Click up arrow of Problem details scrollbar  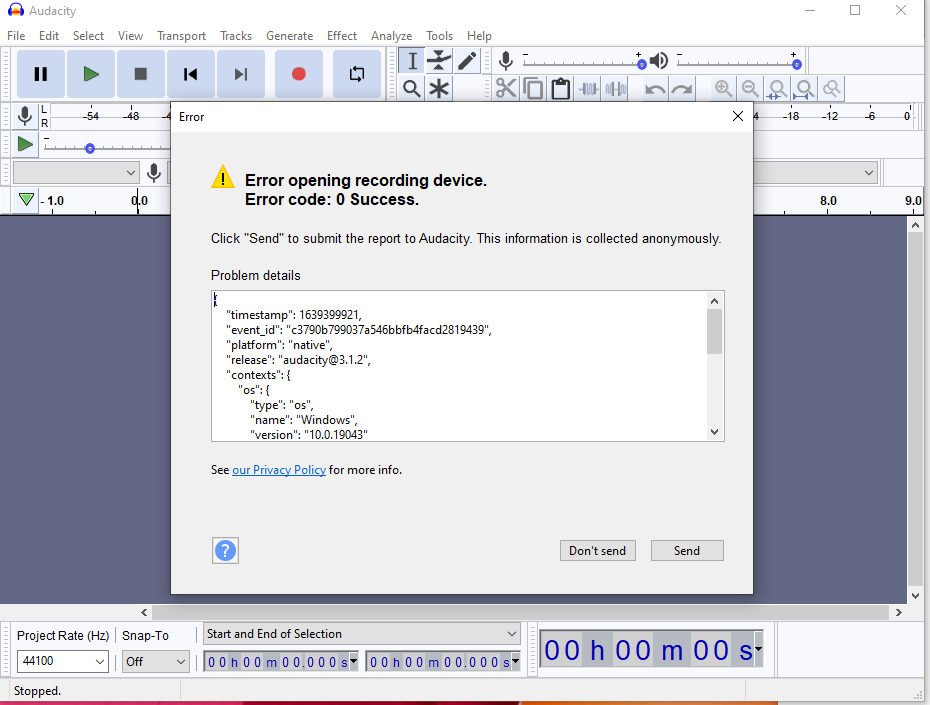(x=714, y=301)
